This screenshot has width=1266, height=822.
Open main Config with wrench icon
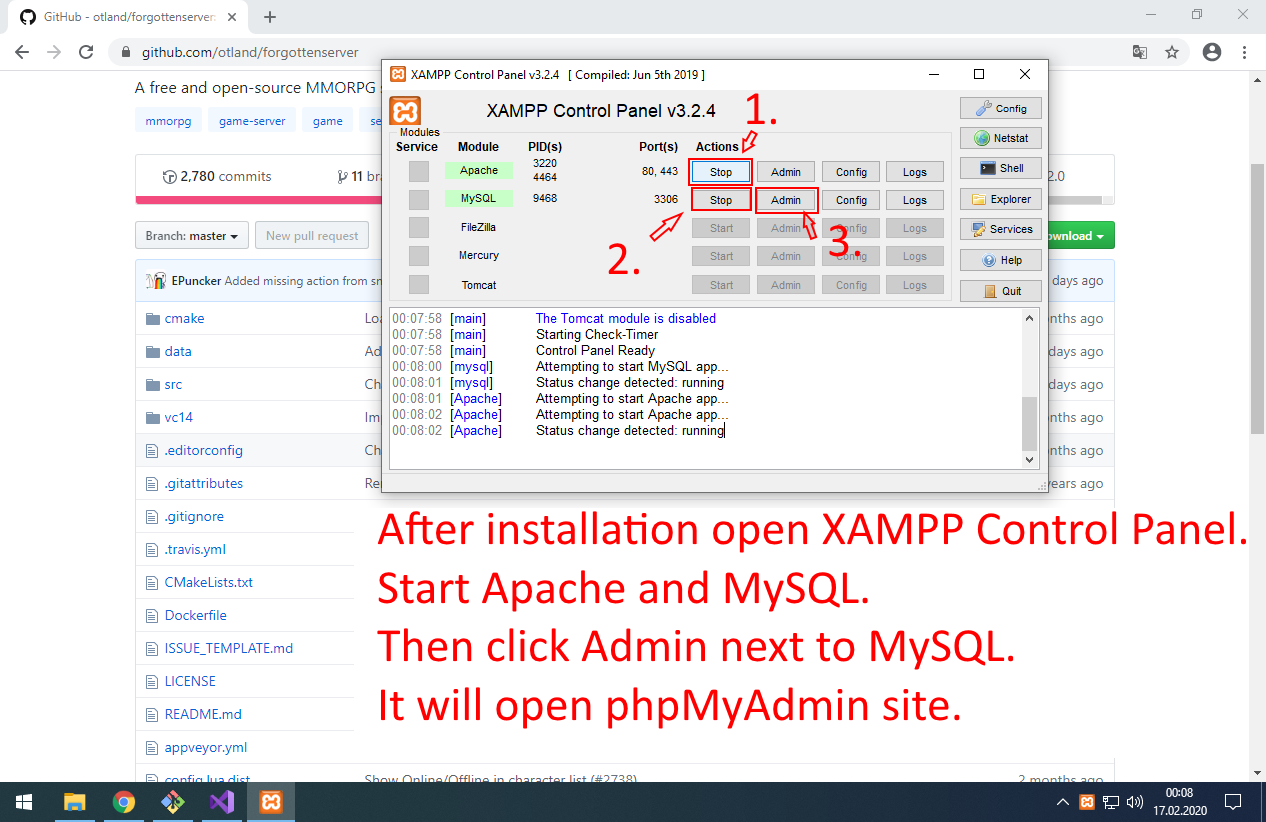pos(1001,108)
